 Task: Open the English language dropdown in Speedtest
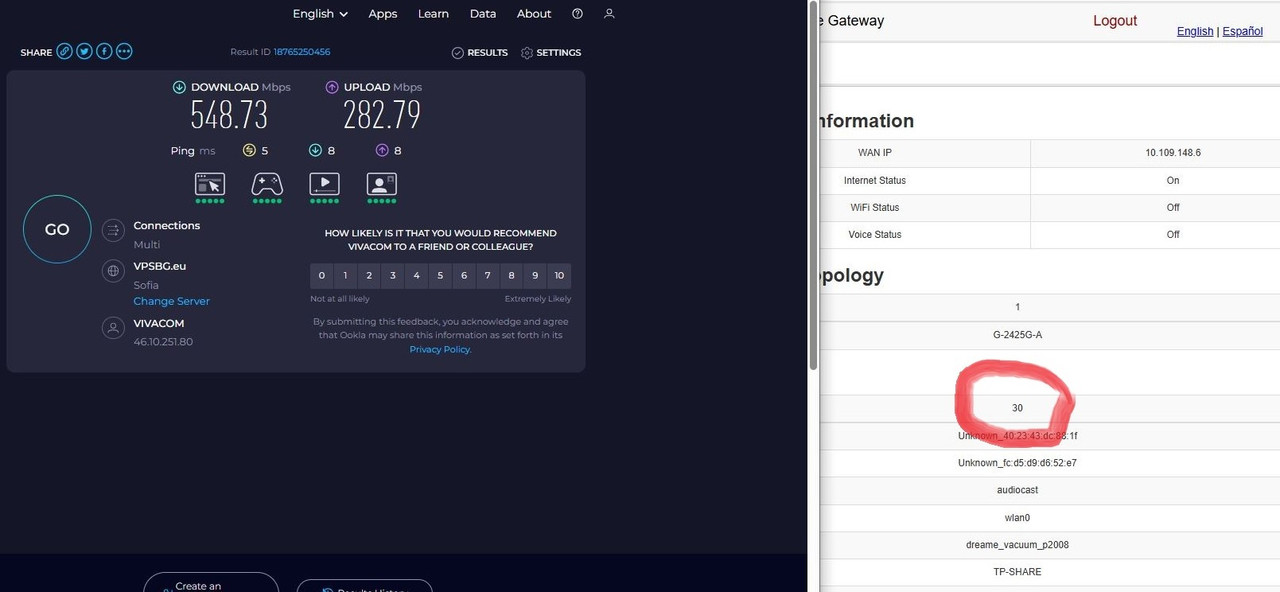click(320, 14)
